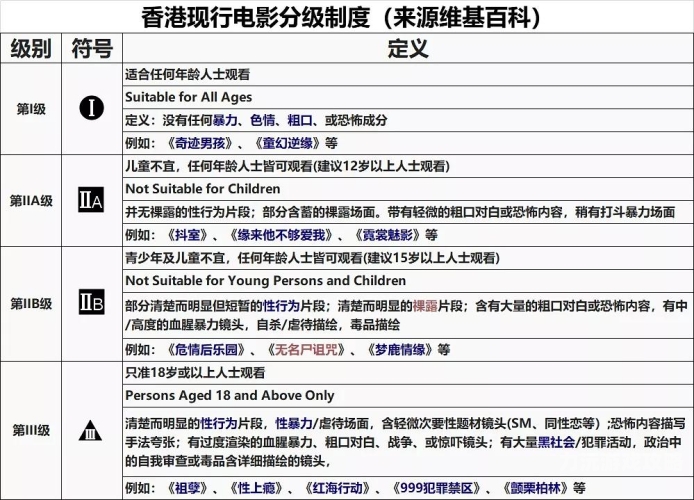Open the 《霓裳魅影》 film link
The image size is (694, 500).
point(387,235)
